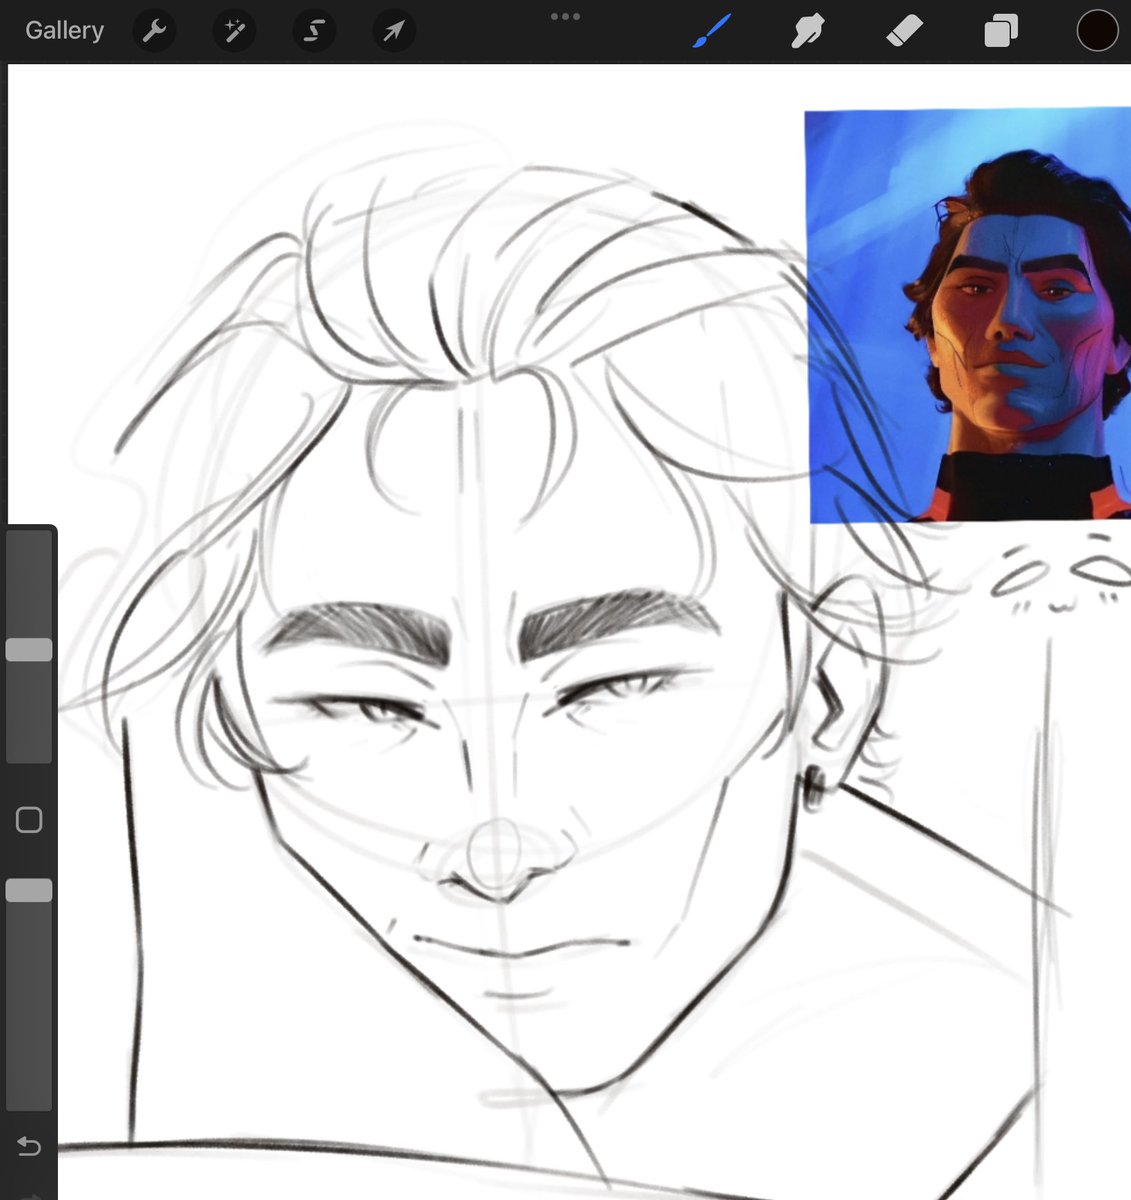Open the Gallery view
The image size is (1131, 1200).
(x=65, y=31)
